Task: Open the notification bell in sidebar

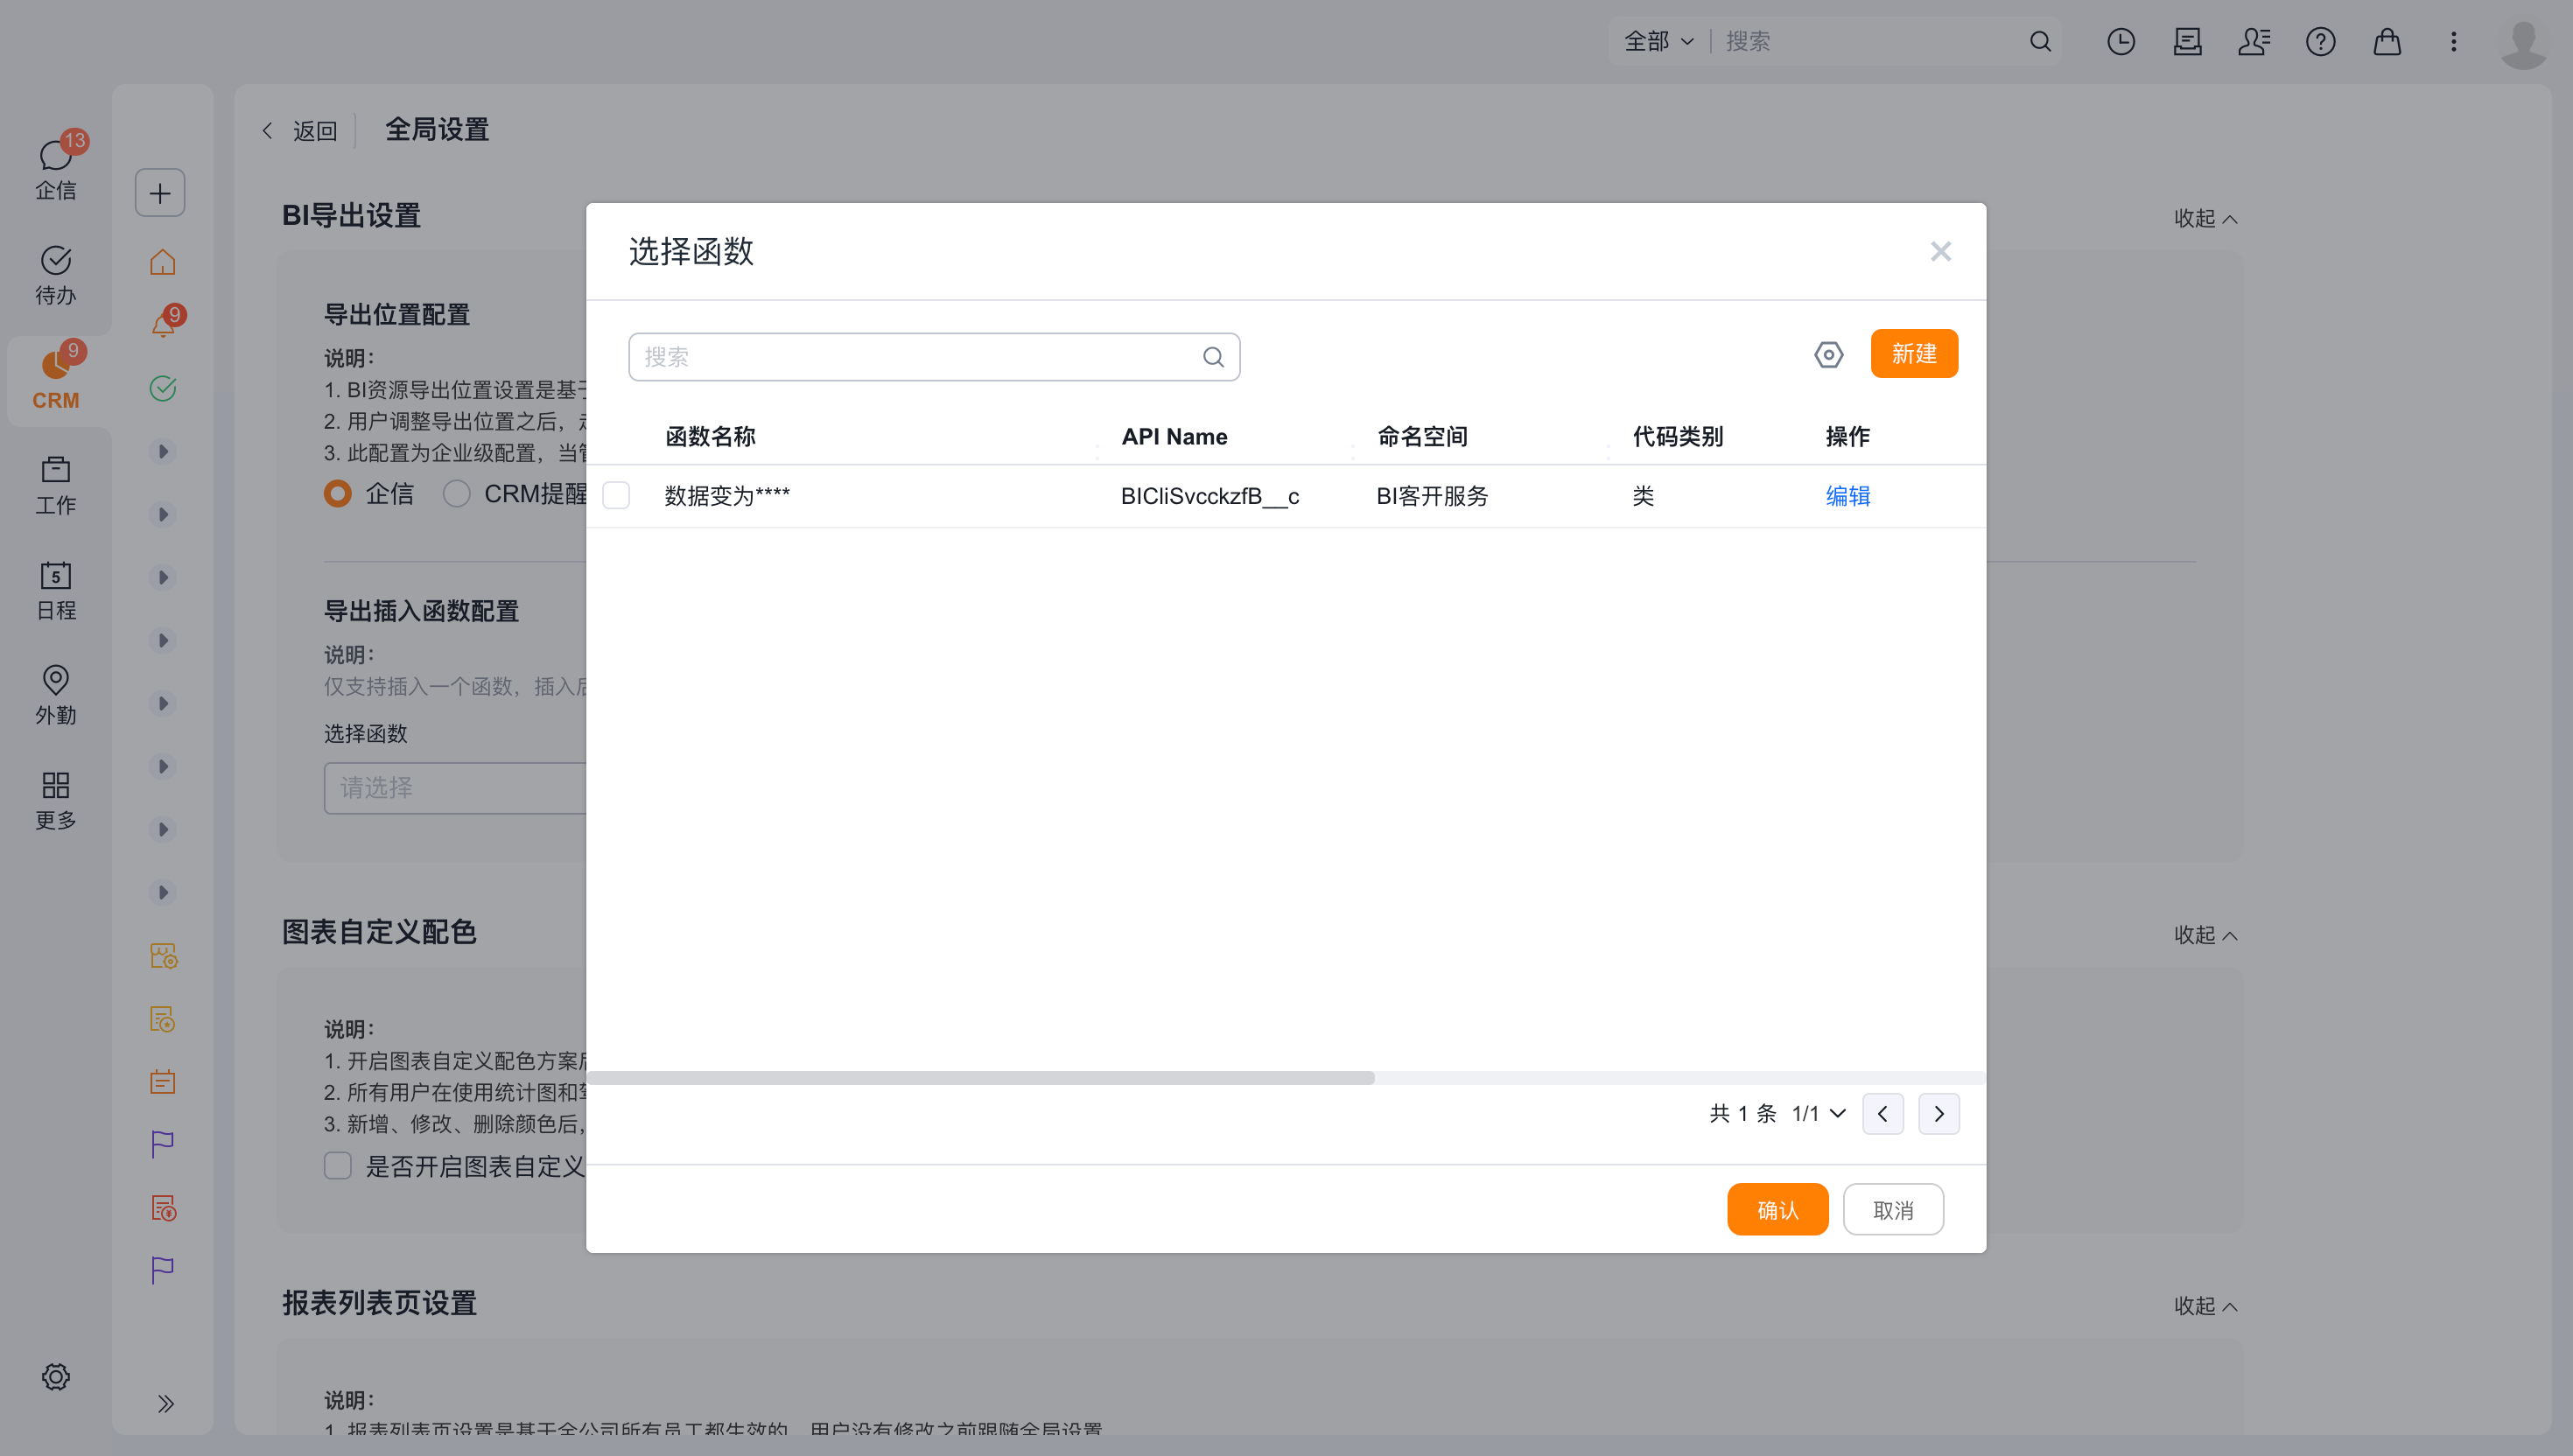Action: point(163,324)
